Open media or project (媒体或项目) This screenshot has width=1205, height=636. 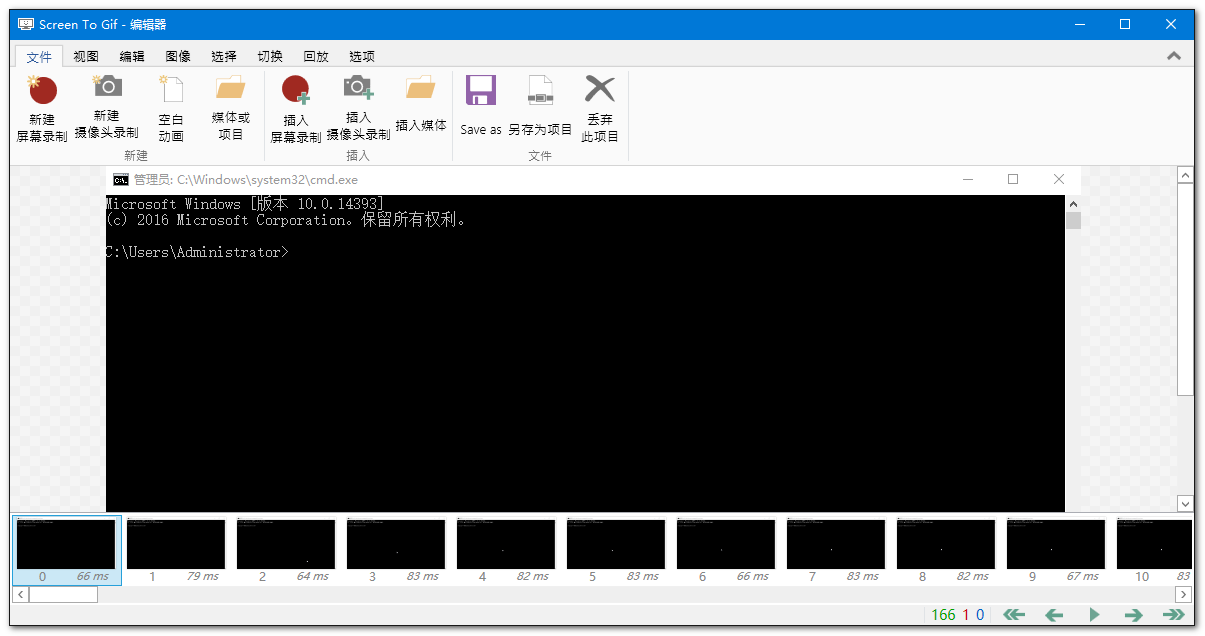coord(231,109)
